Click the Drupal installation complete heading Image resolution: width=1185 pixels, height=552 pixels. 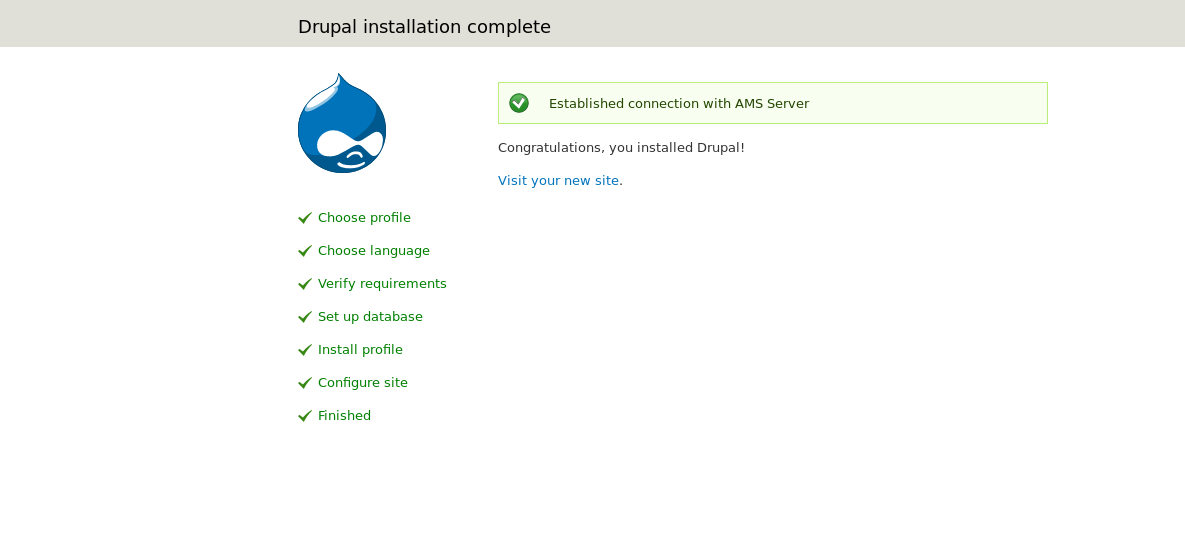(424, 27)
